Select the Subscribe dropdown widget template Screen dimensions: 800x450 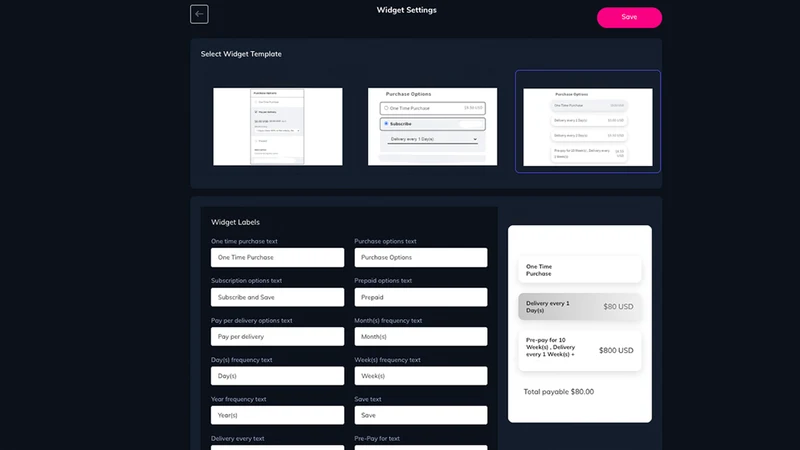432,127
